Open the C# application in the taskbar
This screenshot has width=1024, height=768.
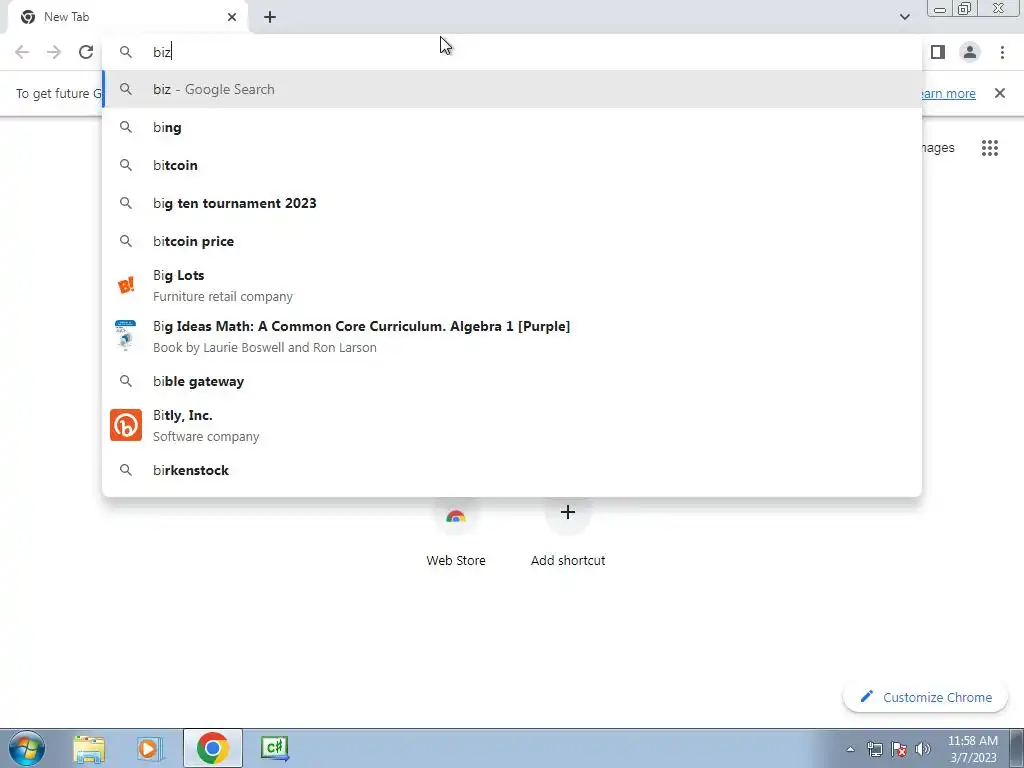pos(275,748)
